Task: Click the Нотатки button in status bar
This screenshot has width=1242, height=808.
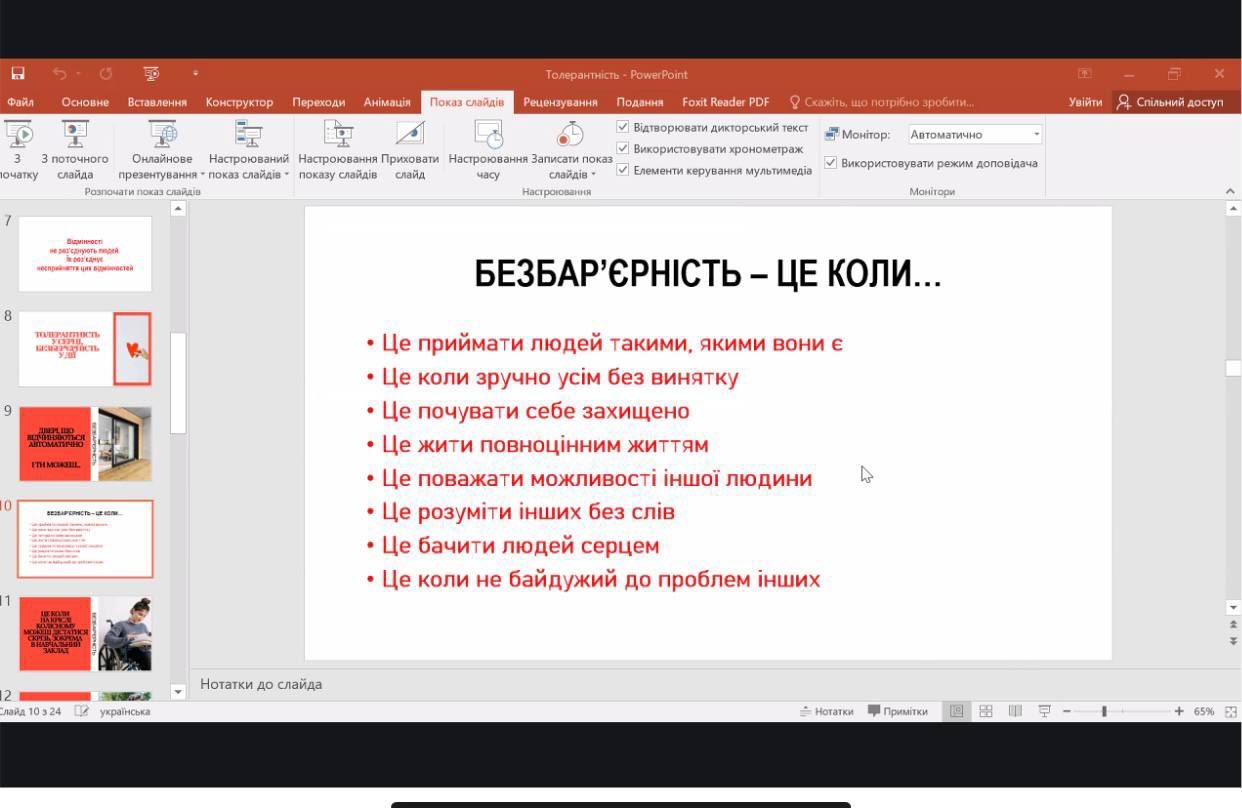Action: [x=827, y=711]
